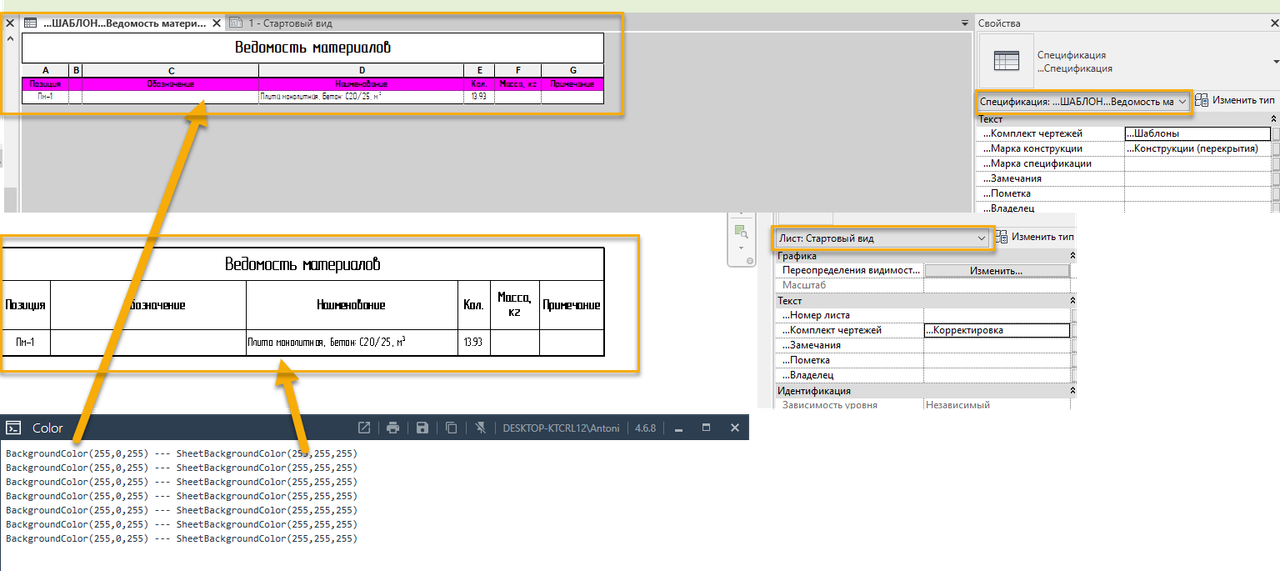Click Изменить тип next to Лист selector
The width and height of the screenshot is (1280, 571).
pyautogui.click(x=1043, y=237)
